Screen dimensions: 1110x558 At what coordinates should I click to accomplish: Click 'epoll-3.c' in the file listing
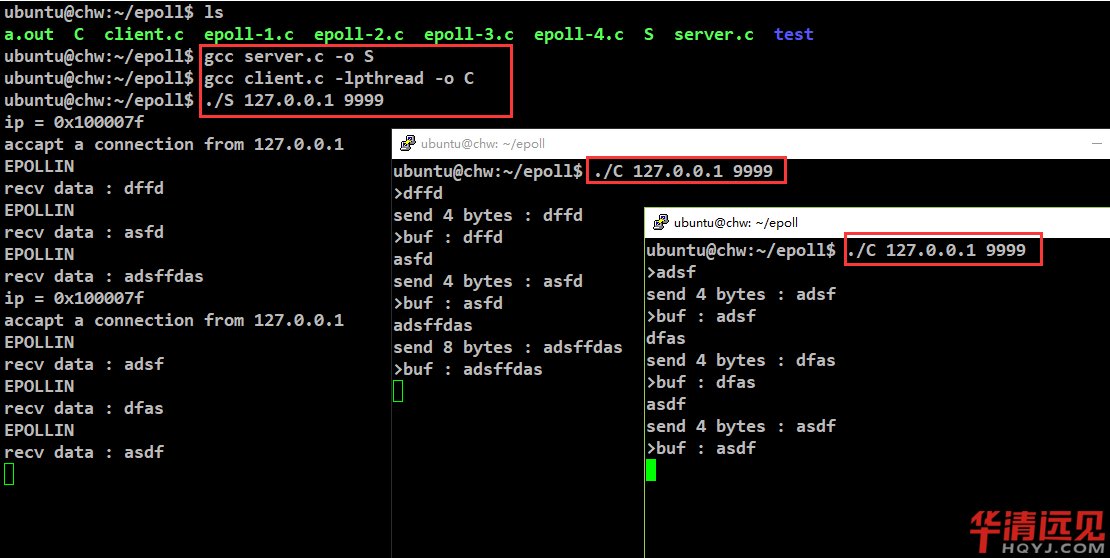468,34
